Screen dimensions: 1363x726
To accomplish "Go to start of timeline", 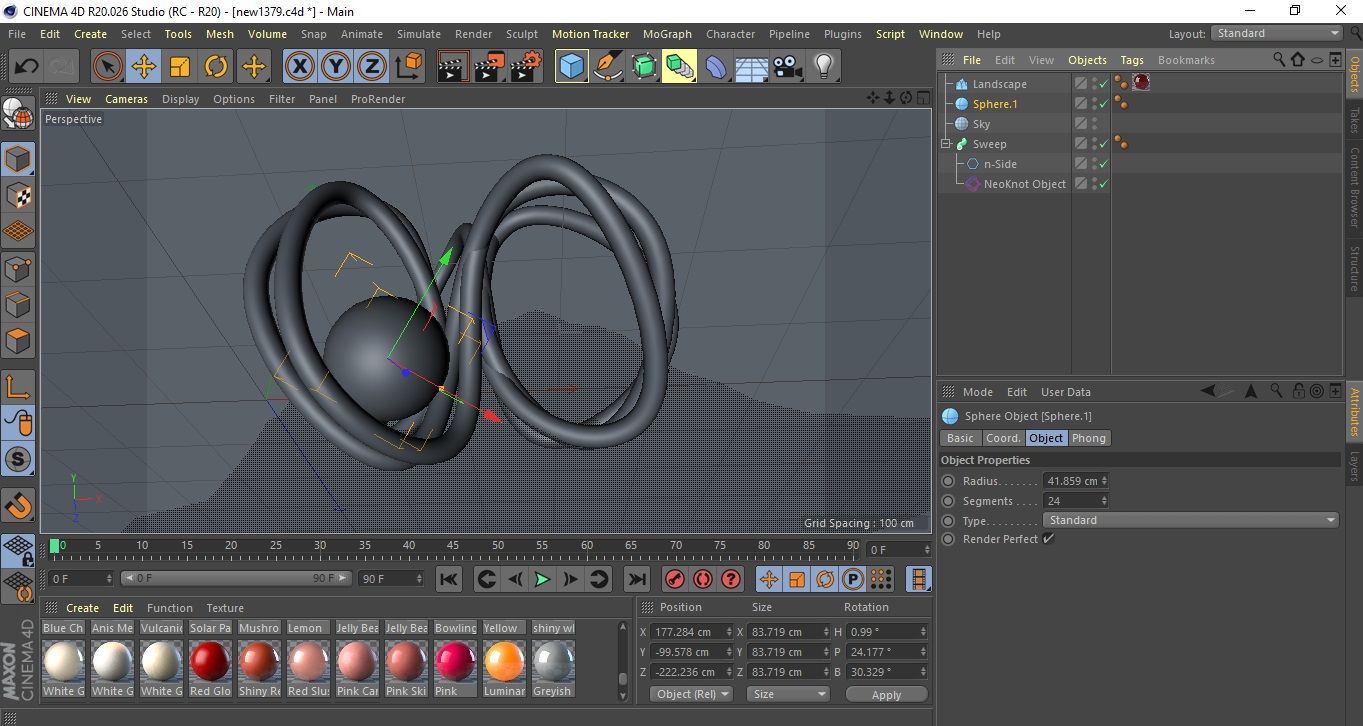I will (449, 579).
